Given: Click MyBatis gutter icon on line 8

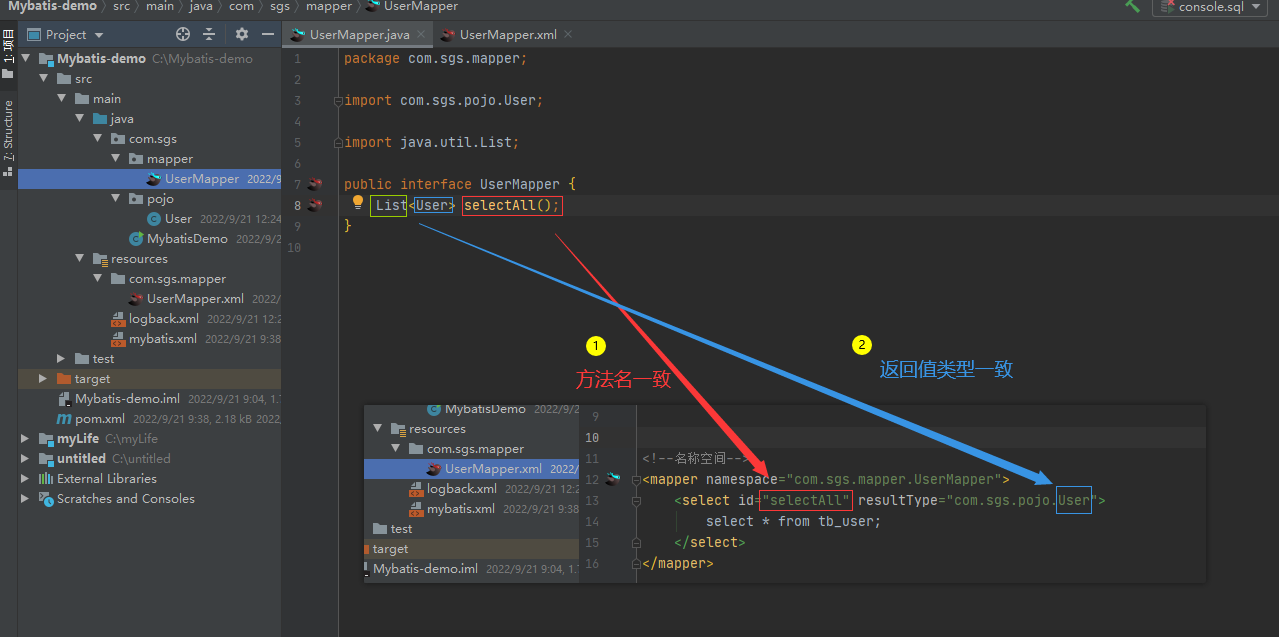Looking at the screenshot, I should click(x=315, y=205).
